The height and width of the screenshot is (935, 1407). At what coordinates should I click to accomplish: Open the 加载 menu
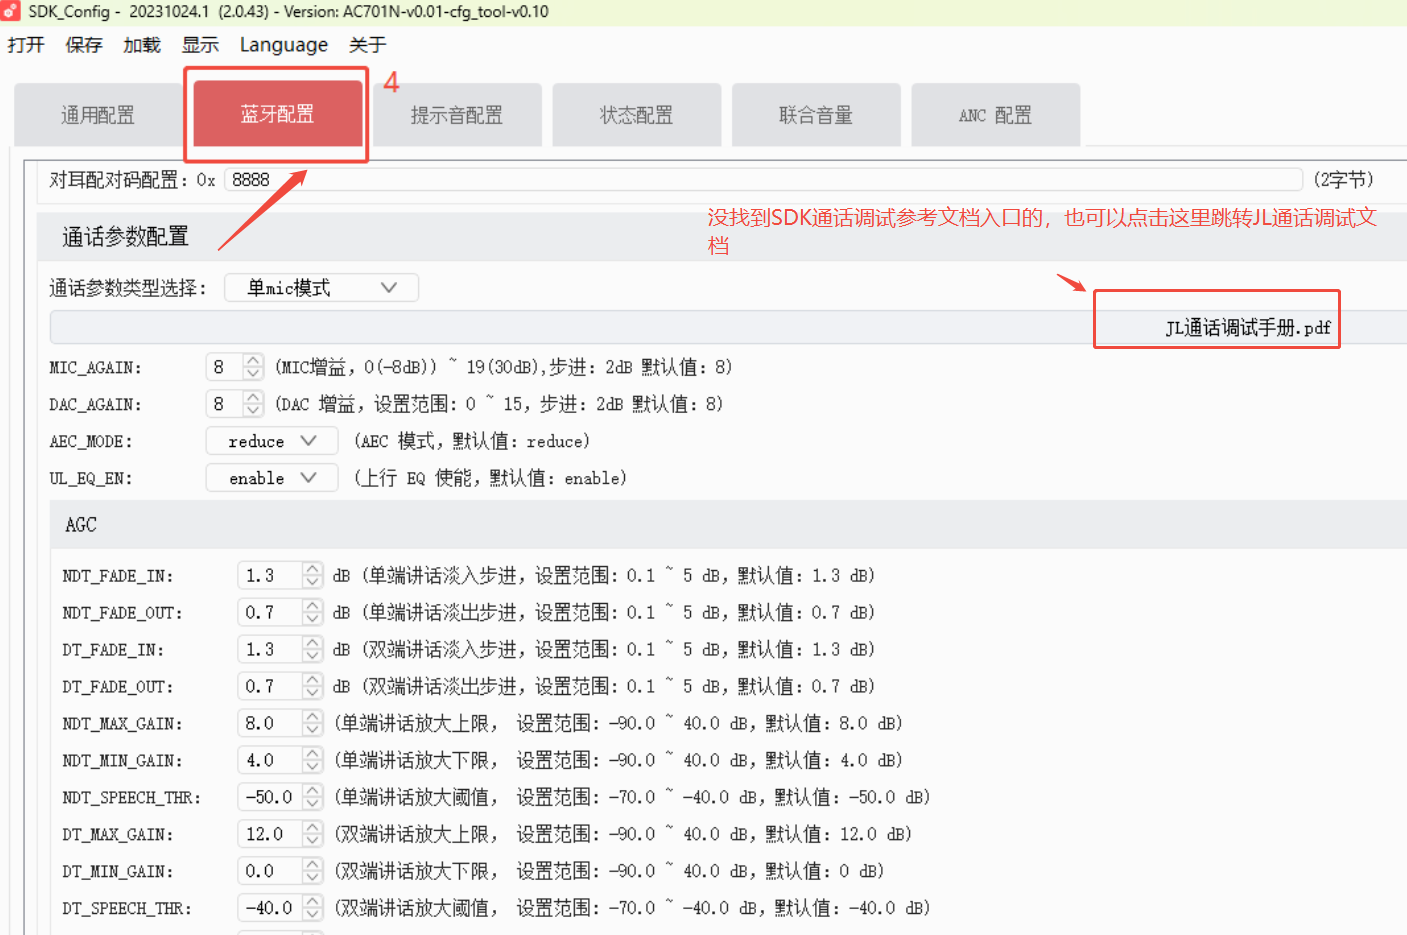tap(142, 45)
